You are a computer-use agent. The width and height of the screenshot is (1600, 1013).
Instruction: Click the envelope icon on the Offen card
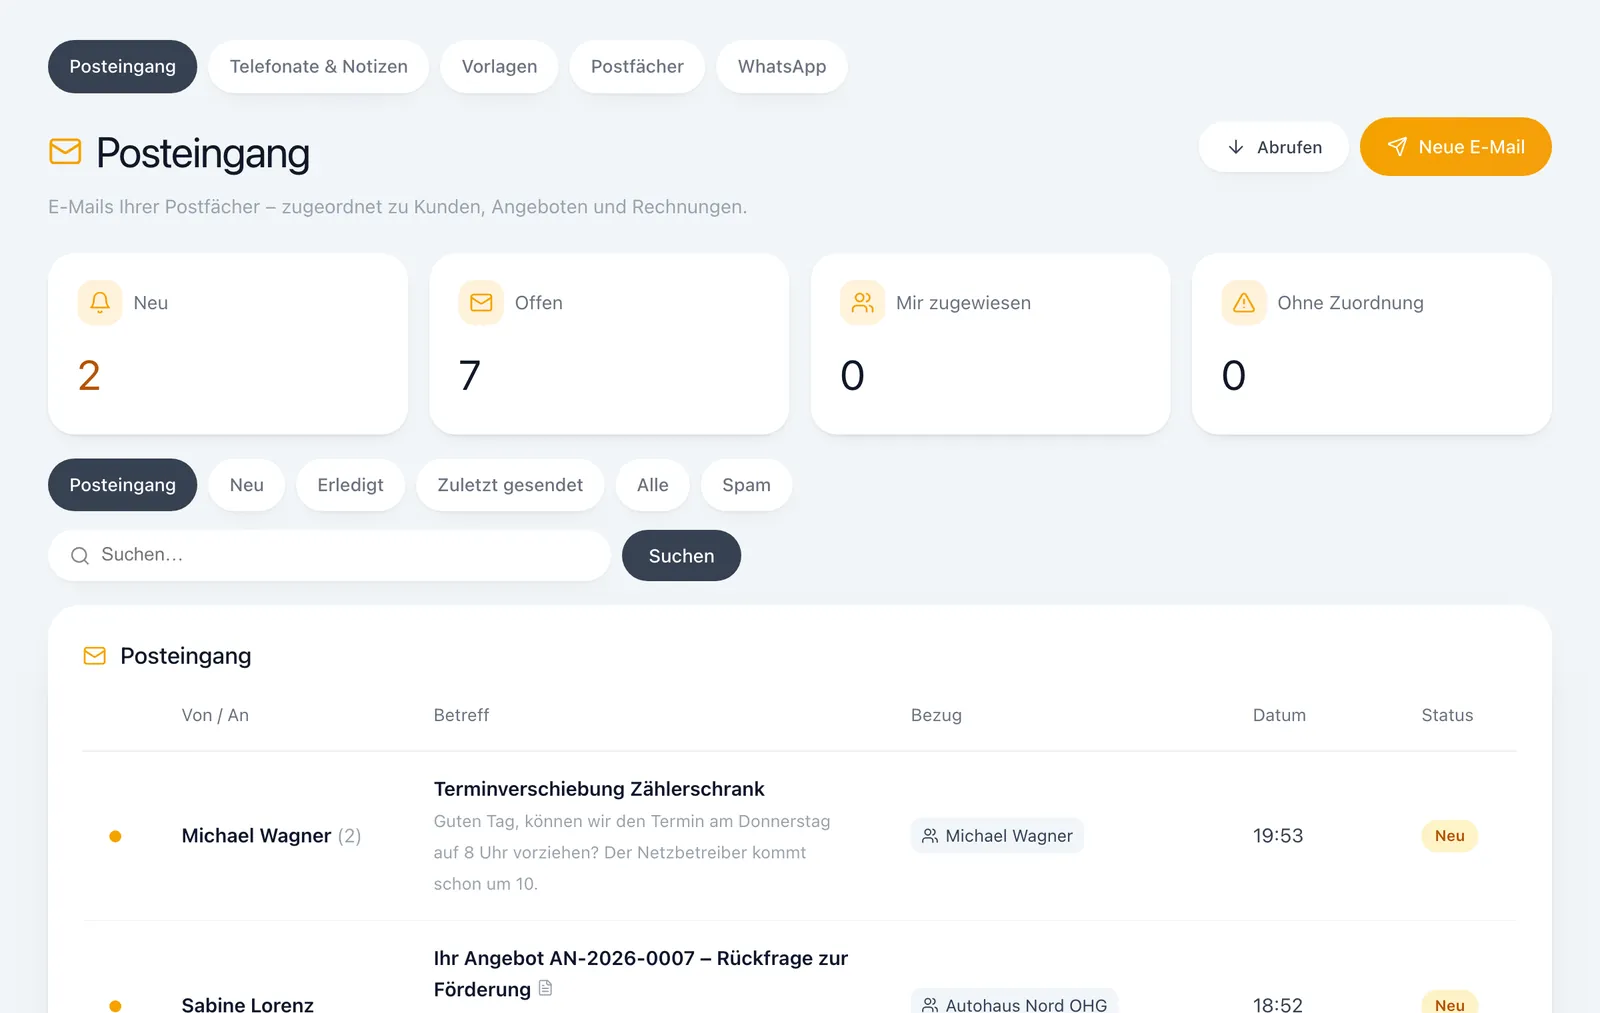pyautogui.click(x=481, y=302)
